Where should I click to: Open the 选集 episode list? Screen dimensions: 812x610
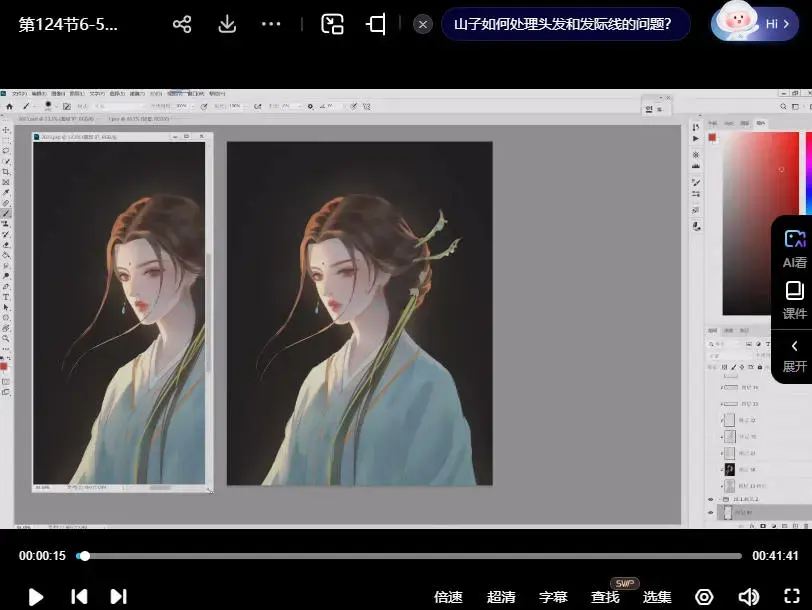pyautogui.click(x=657, y=596)
